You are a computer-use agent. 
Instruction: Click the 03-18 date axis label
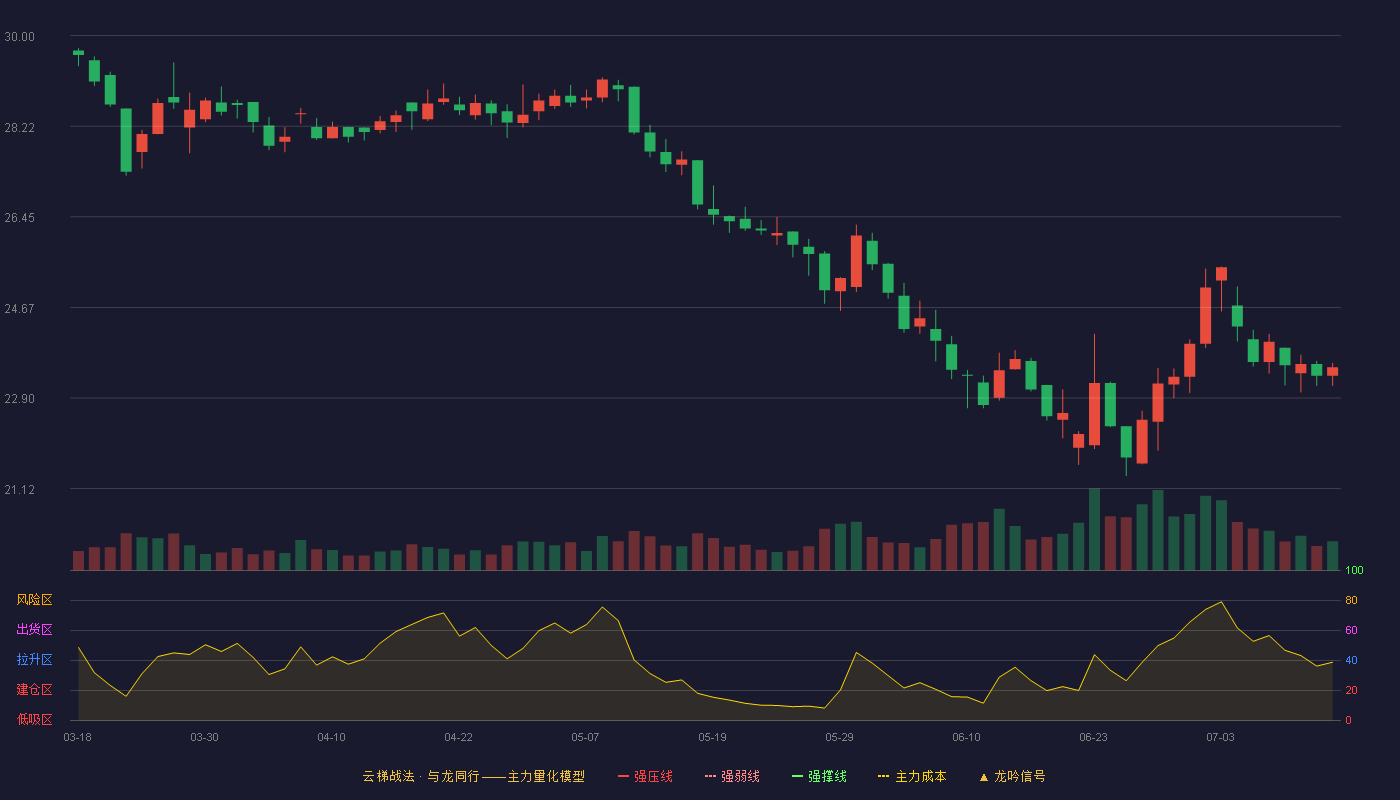[x=77, y=737]
